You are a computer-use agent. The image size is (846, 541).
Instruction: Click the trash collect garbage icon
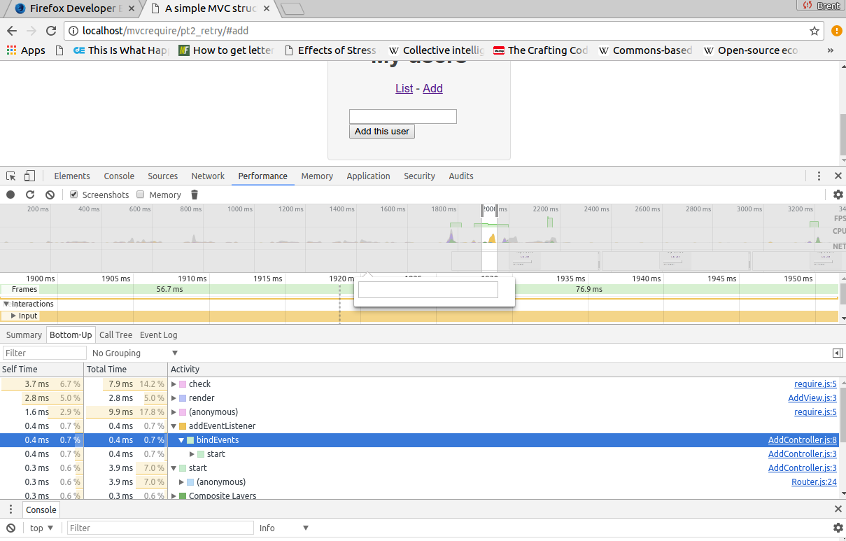tap(195, 195)
